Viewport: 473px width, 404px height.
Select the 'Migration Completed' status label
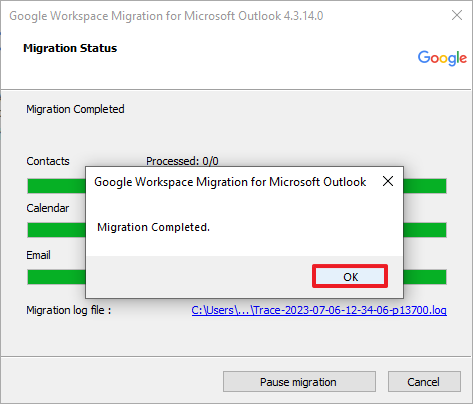75,109
